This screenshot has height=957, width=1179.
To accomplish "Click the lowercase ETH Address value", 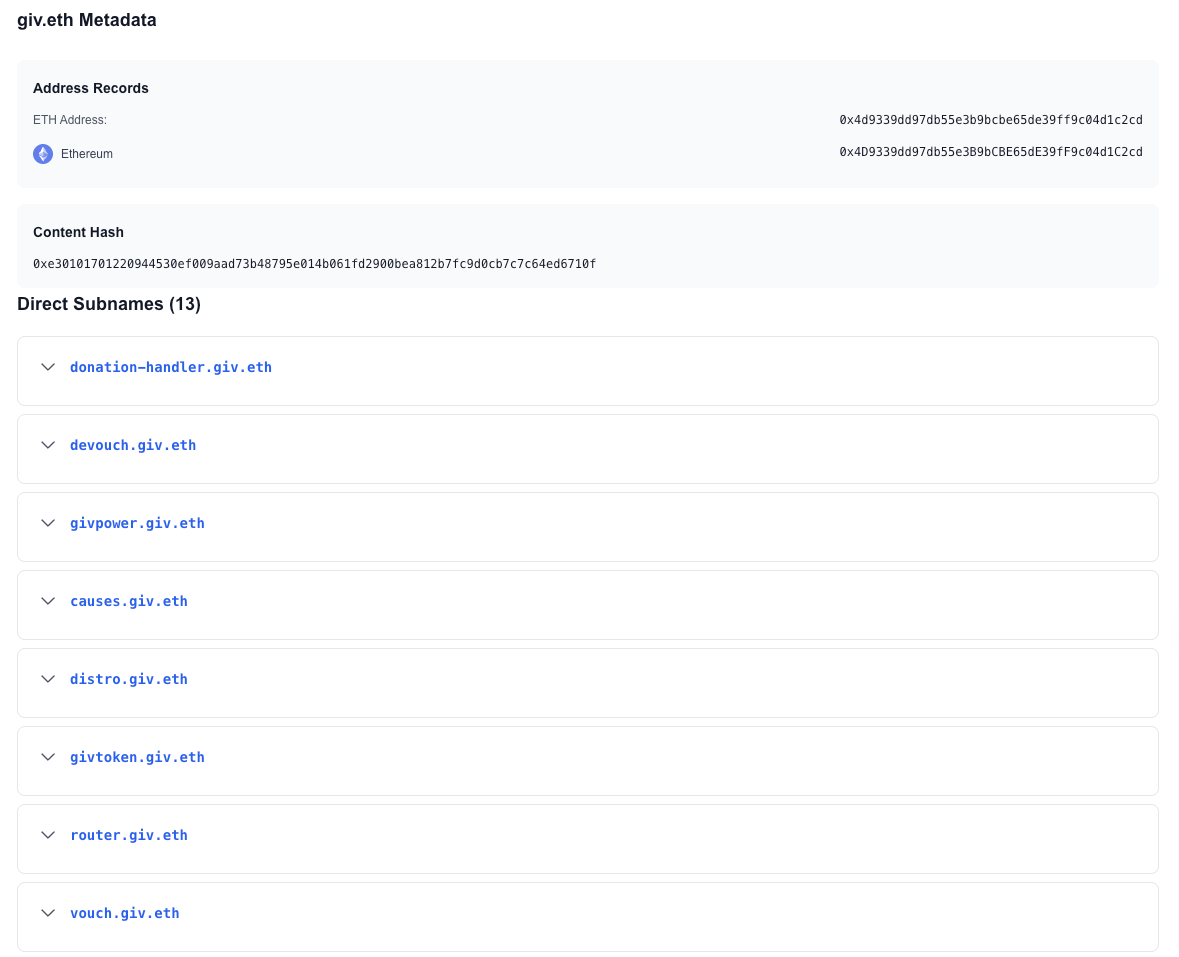I will [990, 120].
